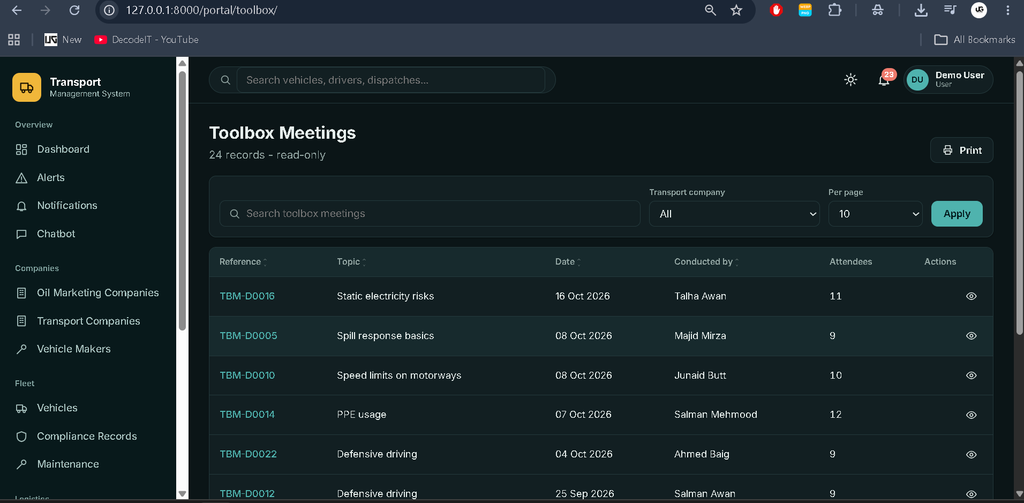Open the Chrome three-dot menu
This screenshot has width=1024, height=503.
1006,10
